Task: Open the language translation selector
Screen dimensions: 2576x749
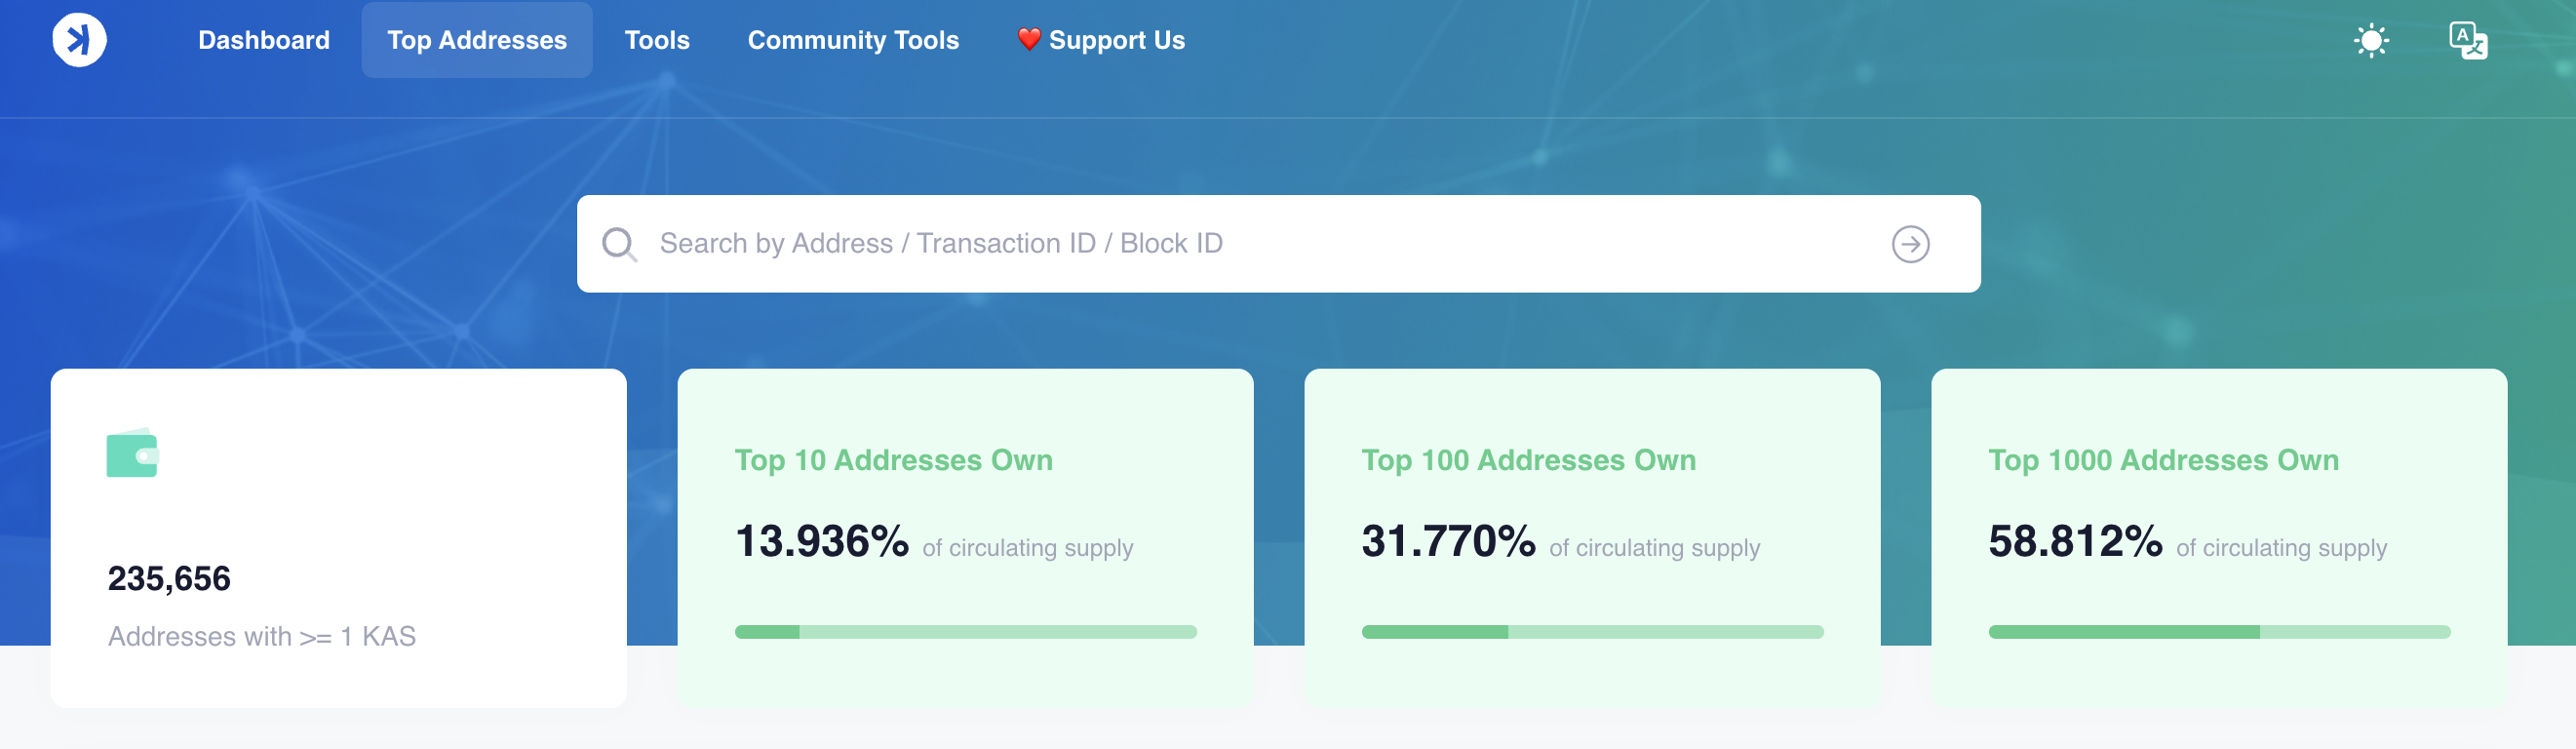Action: point(2467,41)
